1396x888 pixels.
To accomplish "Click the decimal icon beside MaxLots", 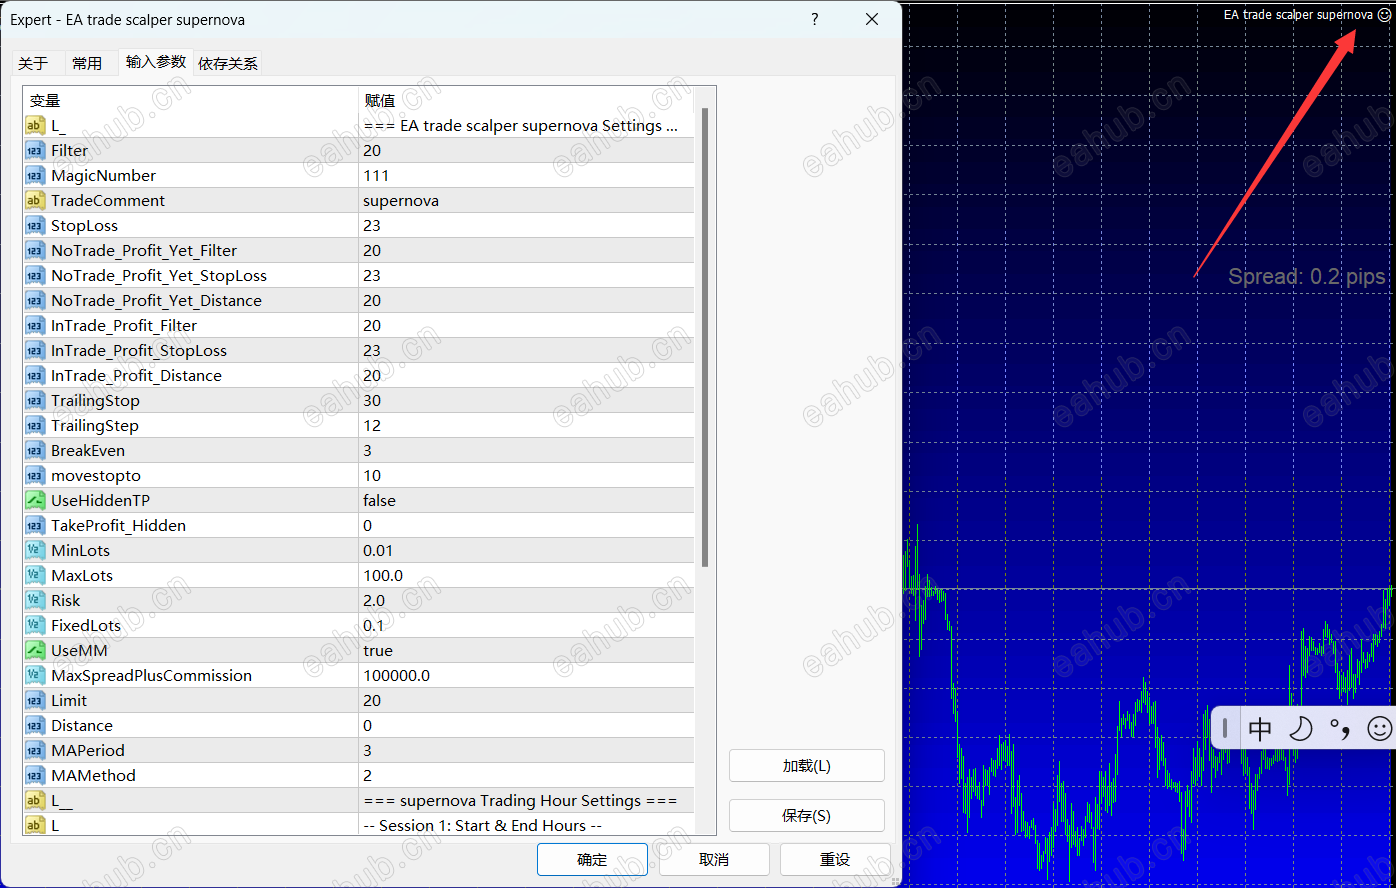I will (35, 575).
